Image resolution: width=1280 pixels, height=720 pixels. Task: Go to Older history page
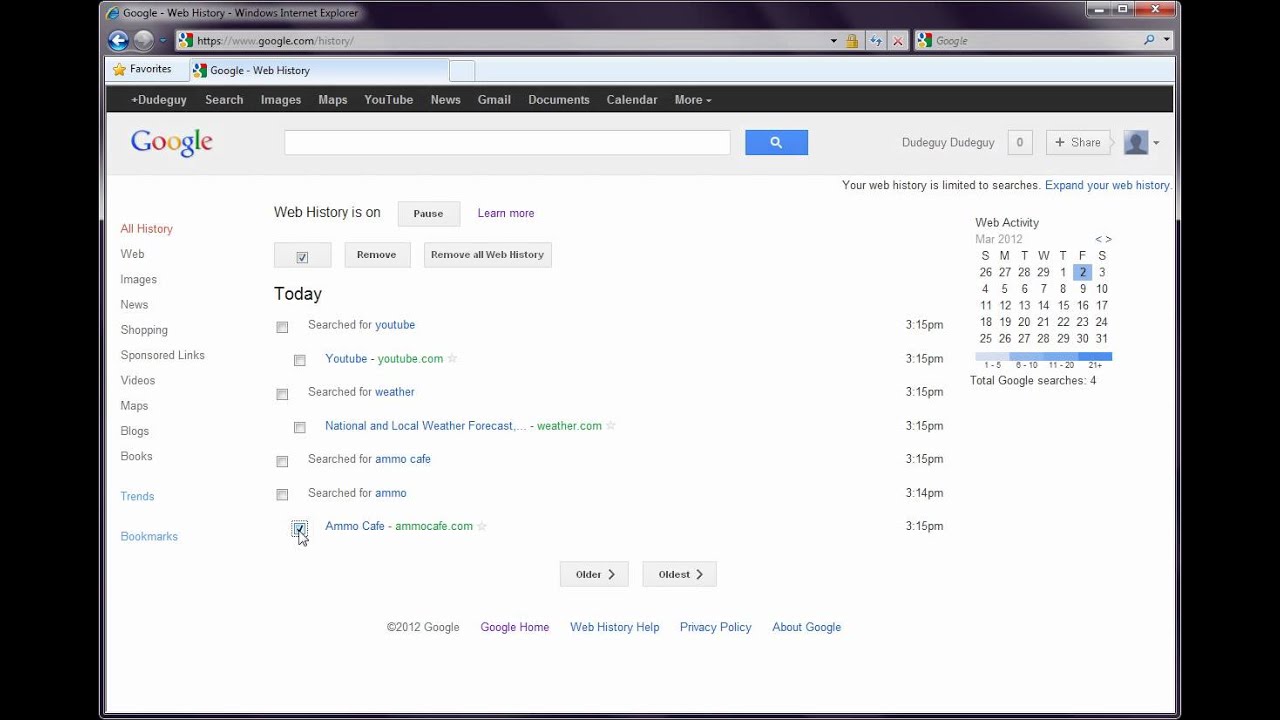point(594,574)
